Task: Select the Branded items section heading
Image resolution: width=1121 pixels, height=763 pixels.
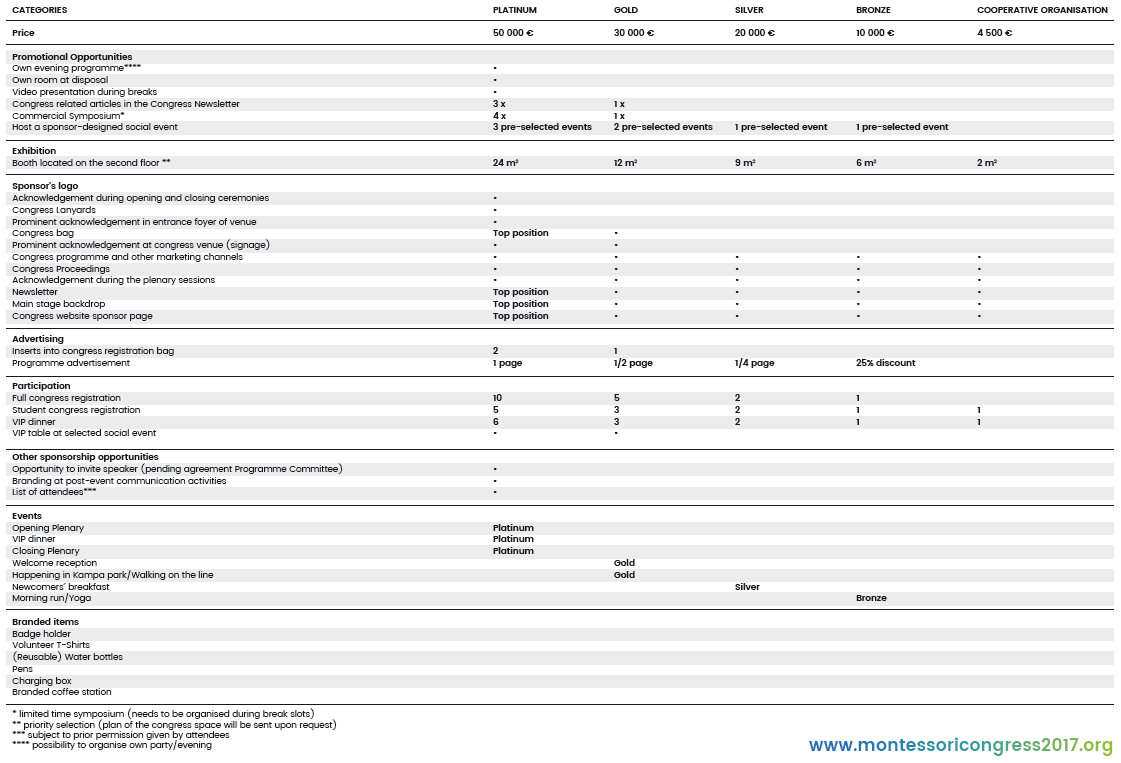Action: (x=45, y=622)
